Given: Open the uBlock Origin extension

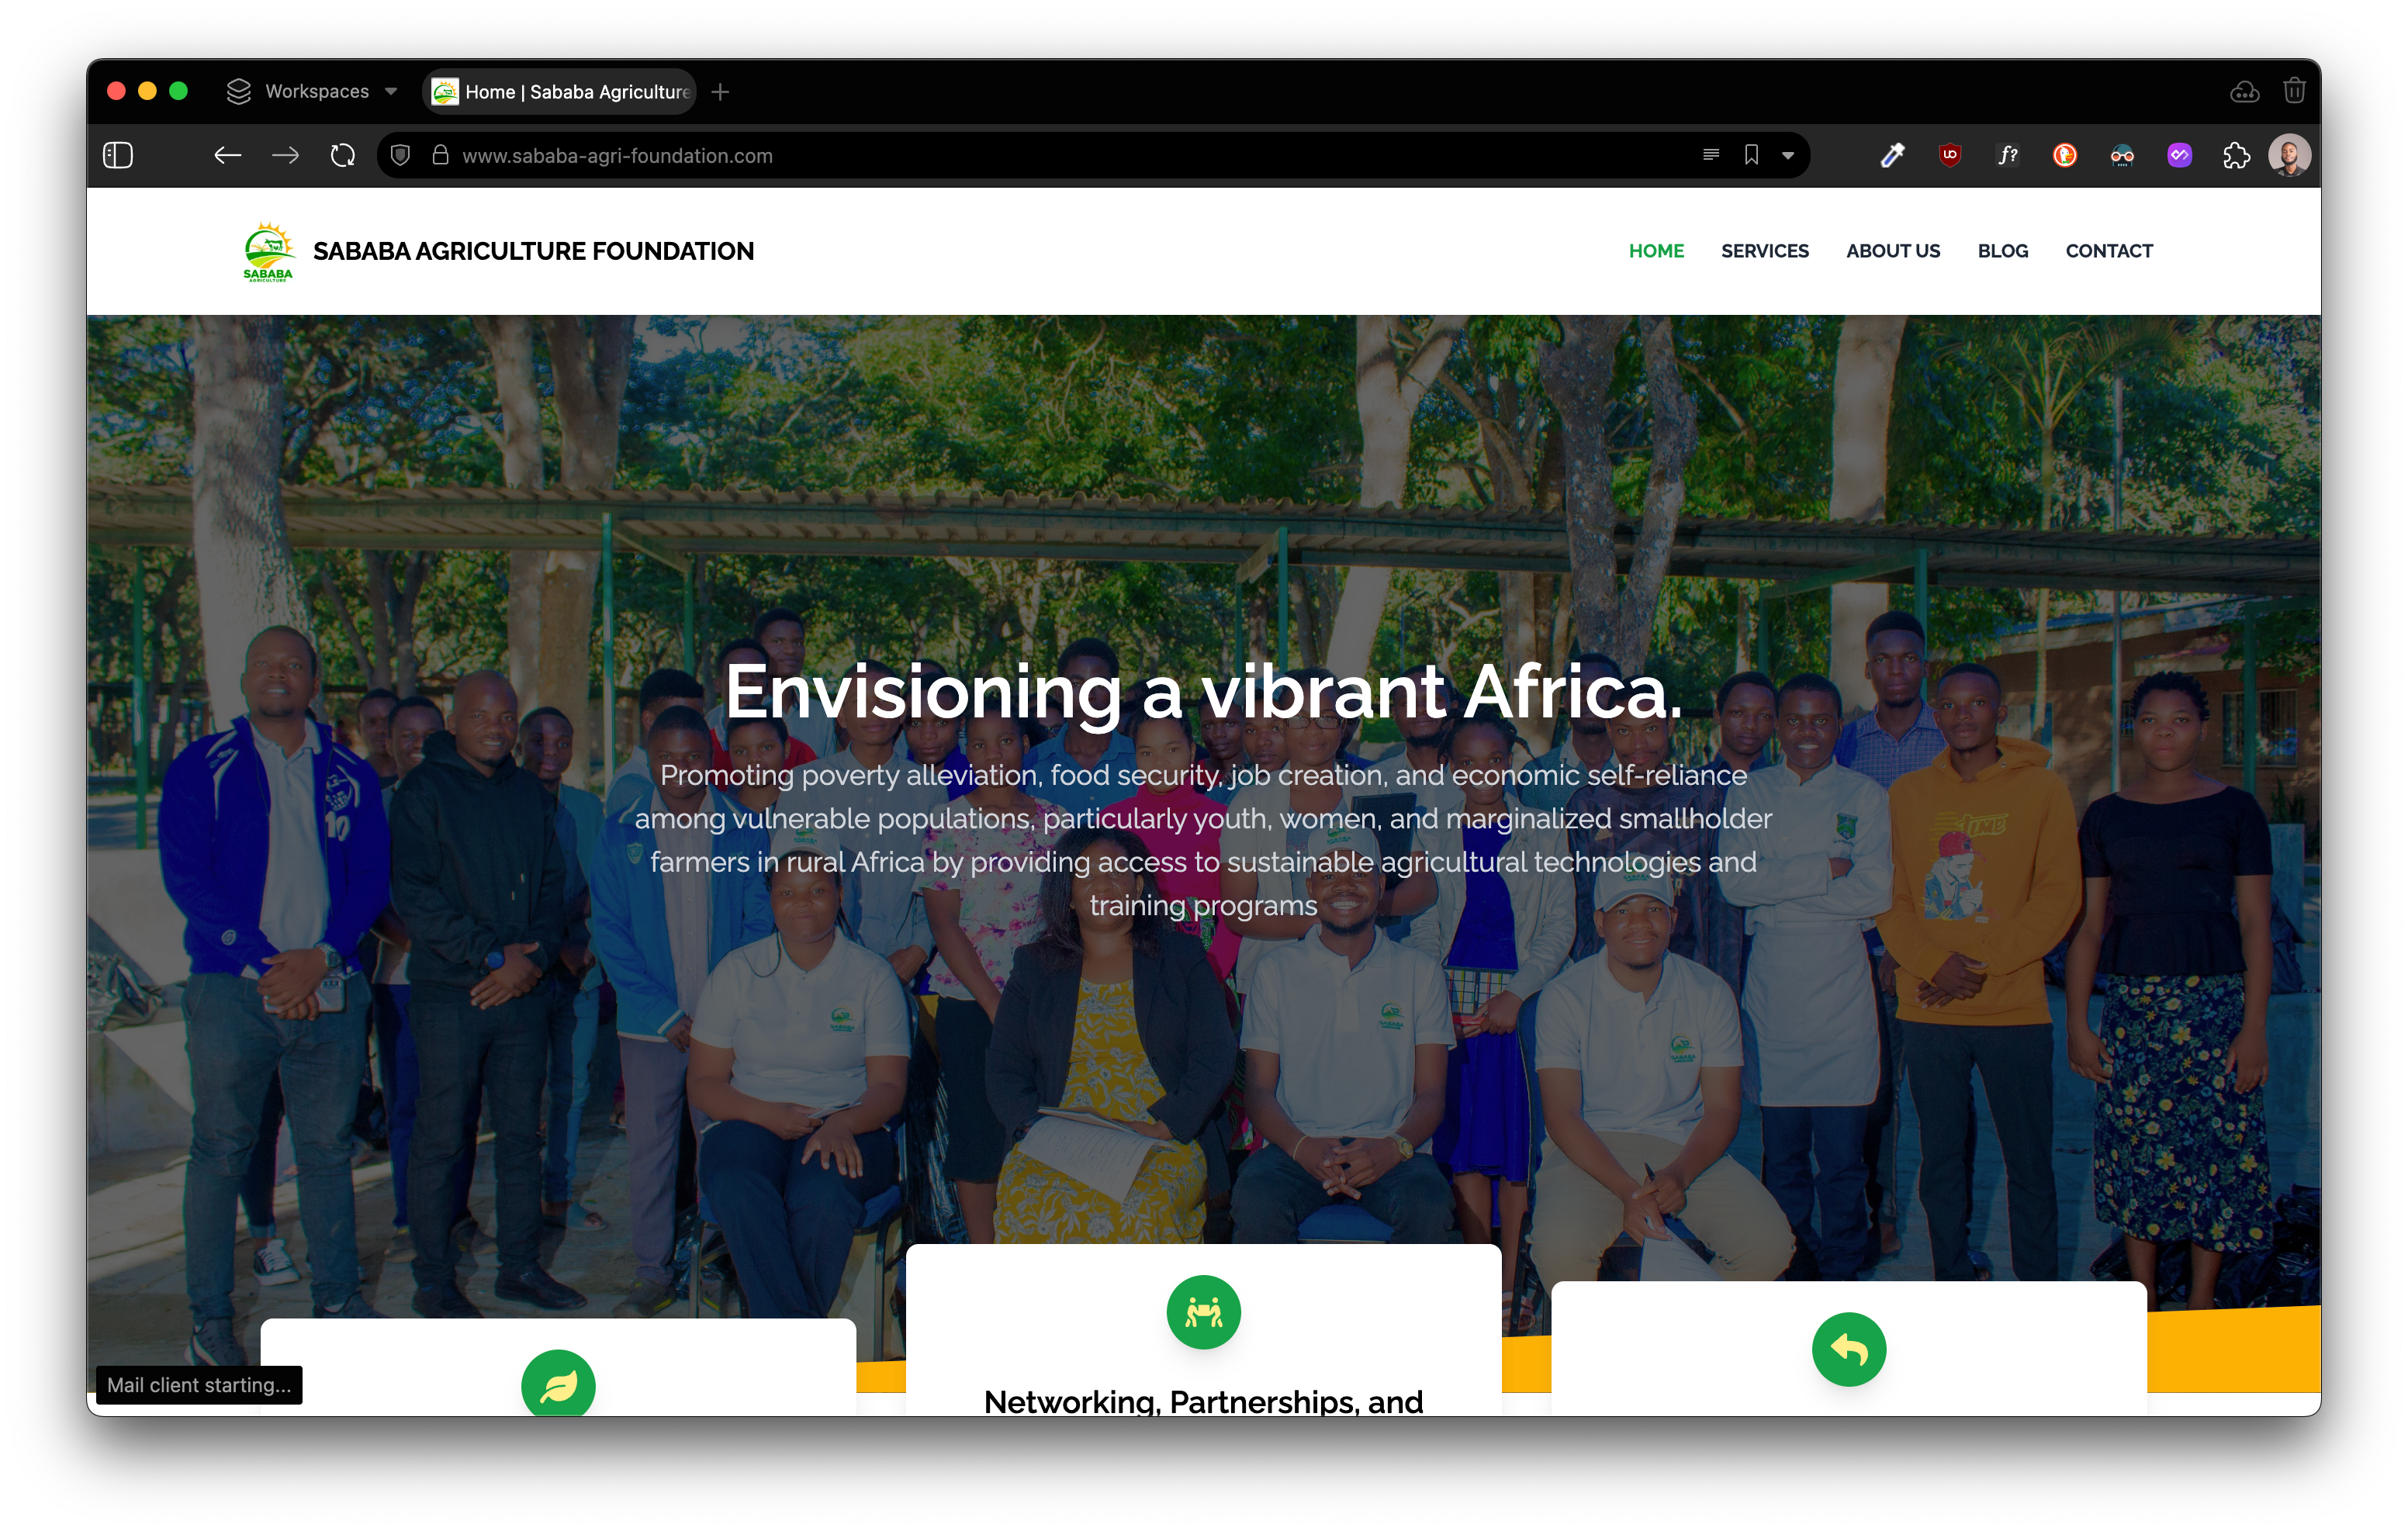Looking at the screenshot, I should 1949,155.
